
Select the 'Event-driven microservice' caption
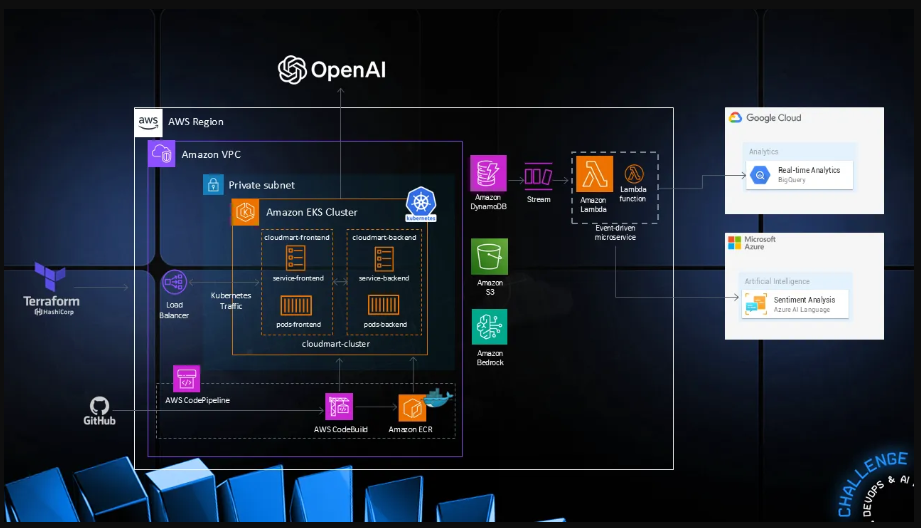pyautogui.click(x=615, y=233)
